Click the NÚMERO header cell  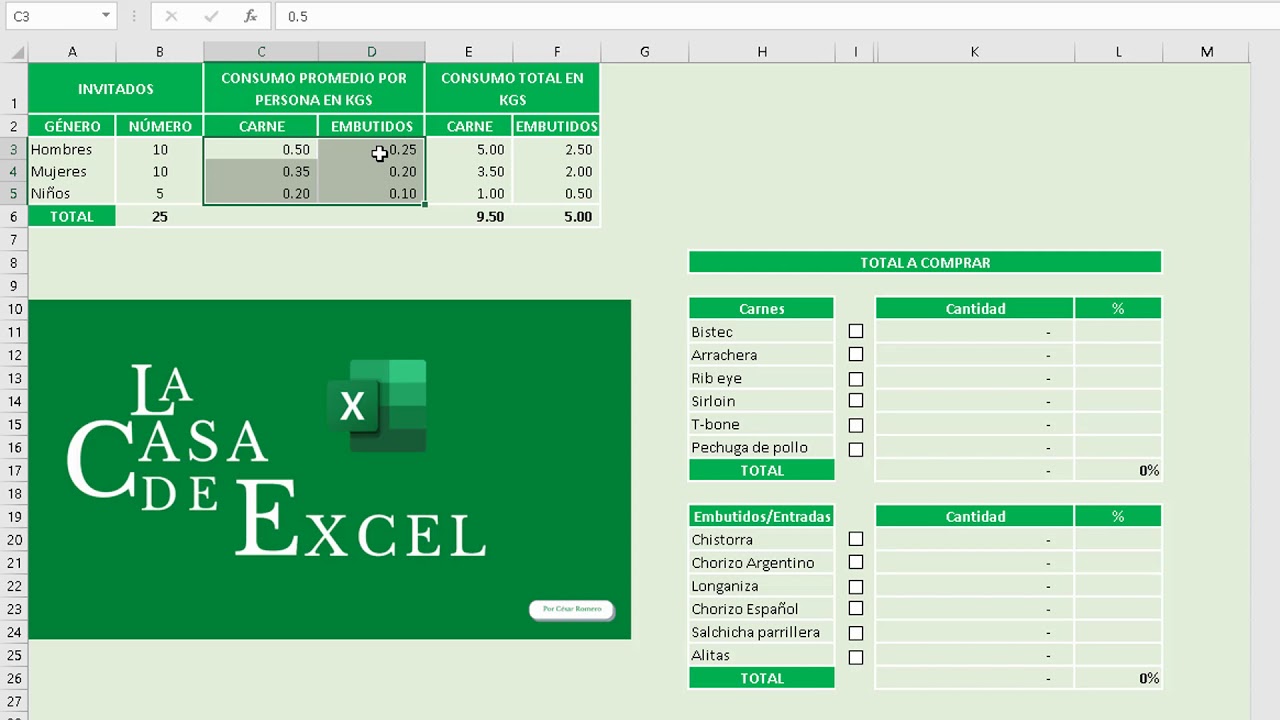click(160, 126)
